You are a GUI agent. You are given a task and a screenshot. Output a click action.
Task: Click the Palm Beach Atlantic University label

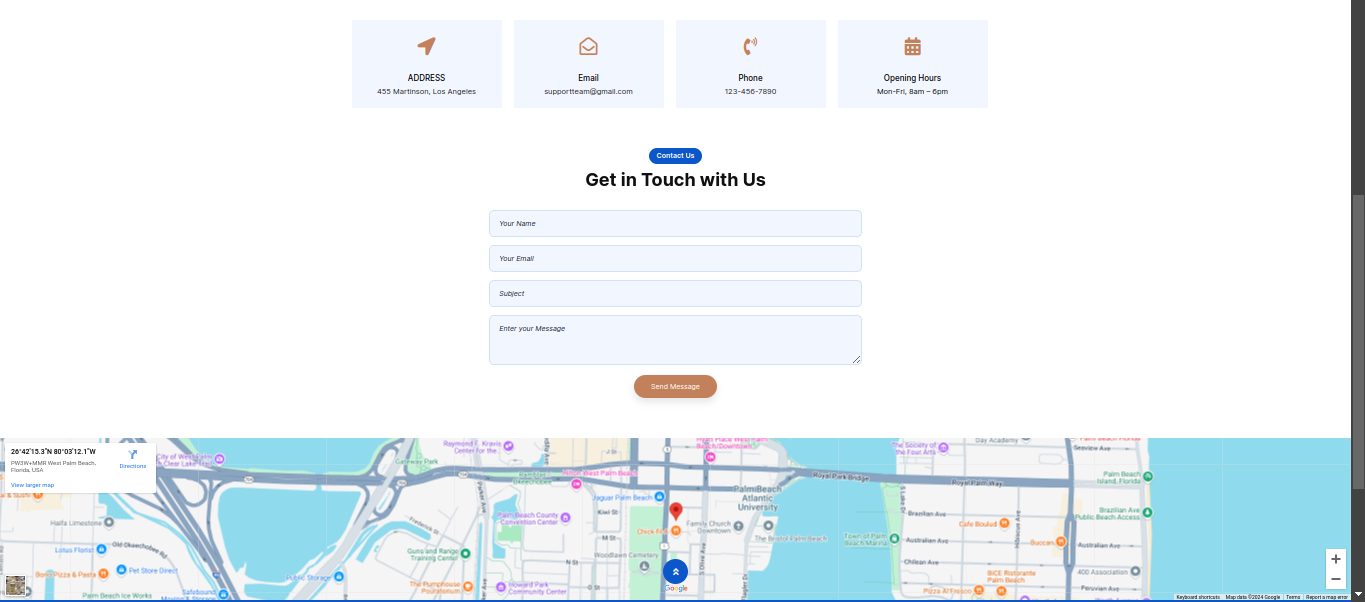(x=757, y=498)
